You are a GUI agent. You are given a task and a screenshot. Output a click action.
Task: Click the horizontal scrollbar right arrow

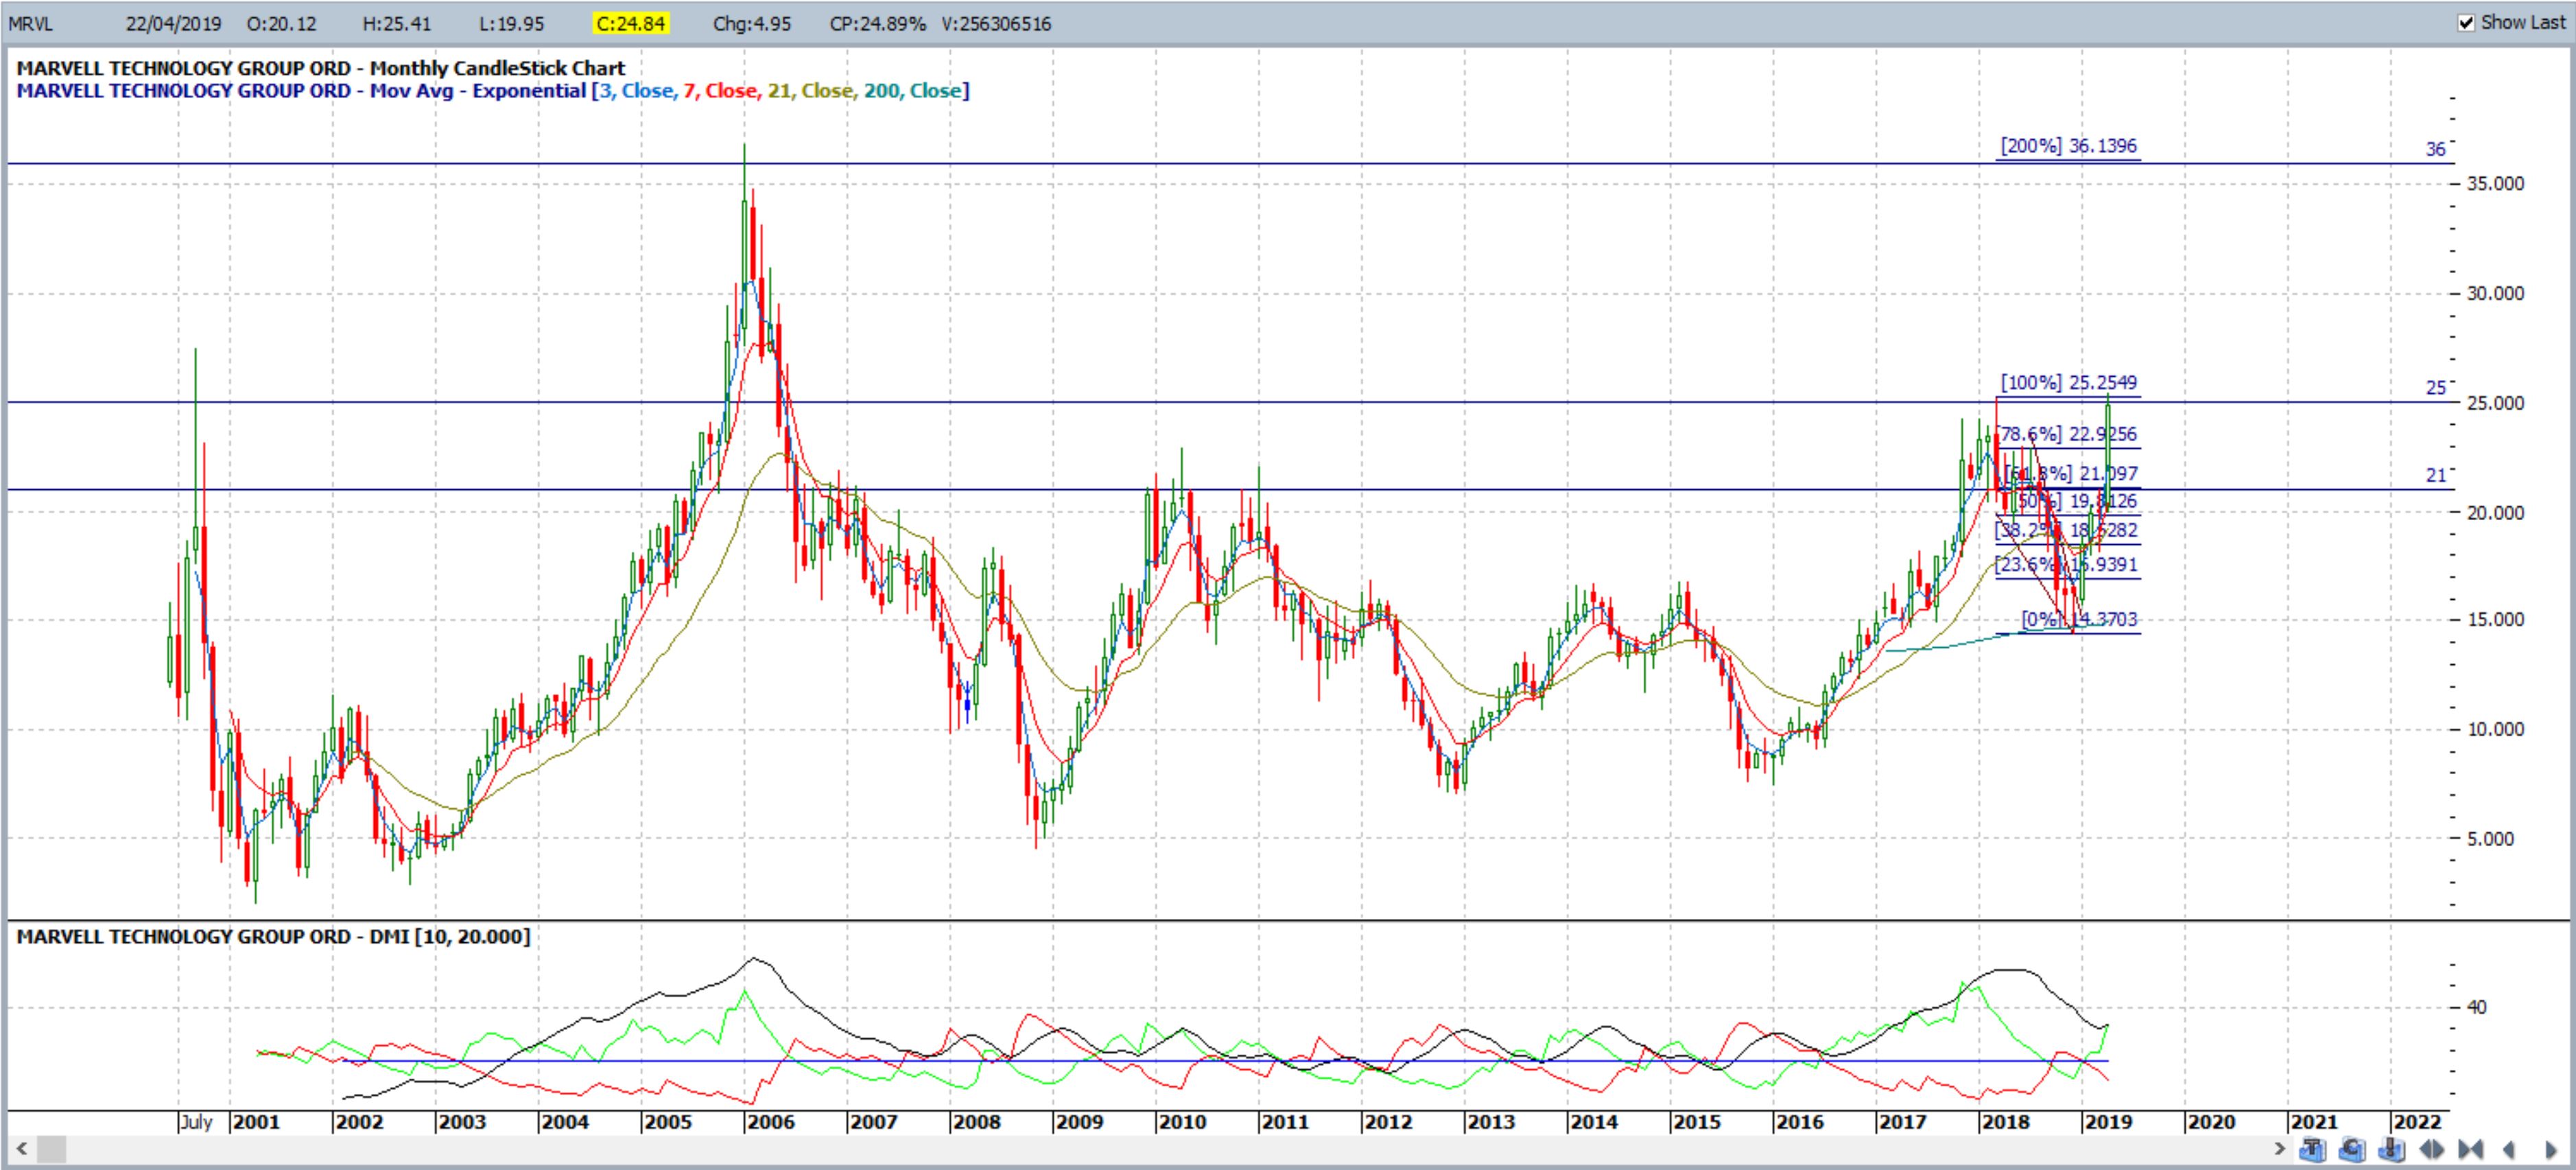pyautogui.click(x=2280, y=1149)
